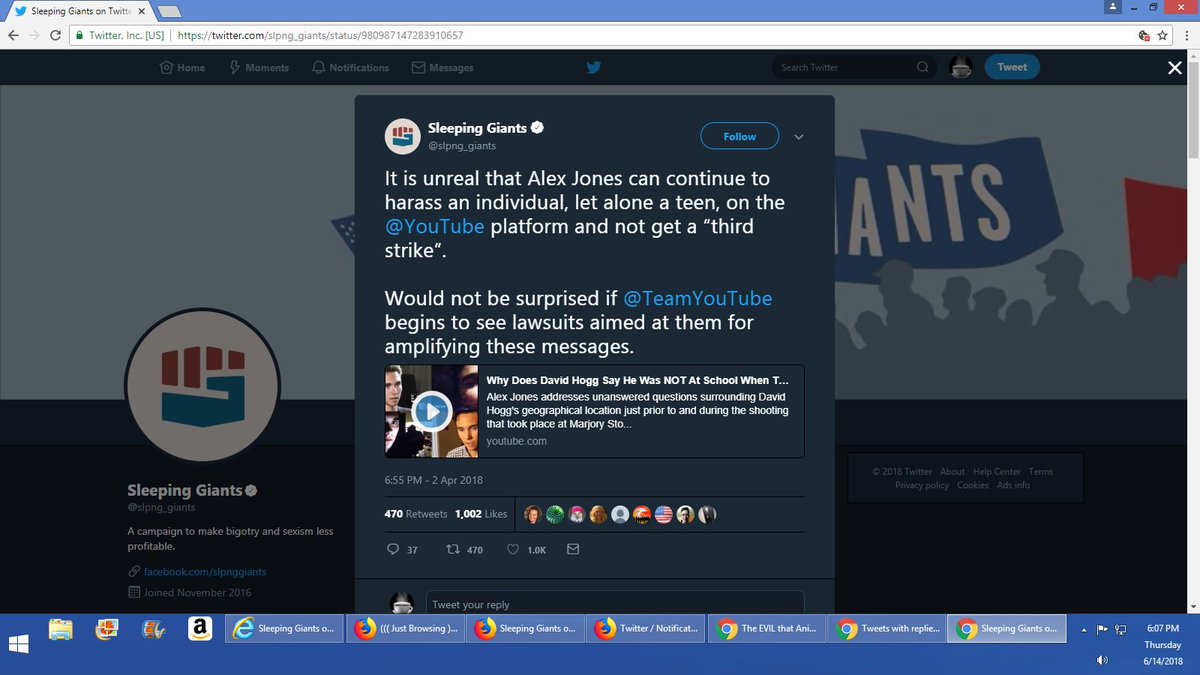Click the search magnifier icon in Twitter's search box
This screenshot has width=1200, height=675.
[x=922, y=67]
